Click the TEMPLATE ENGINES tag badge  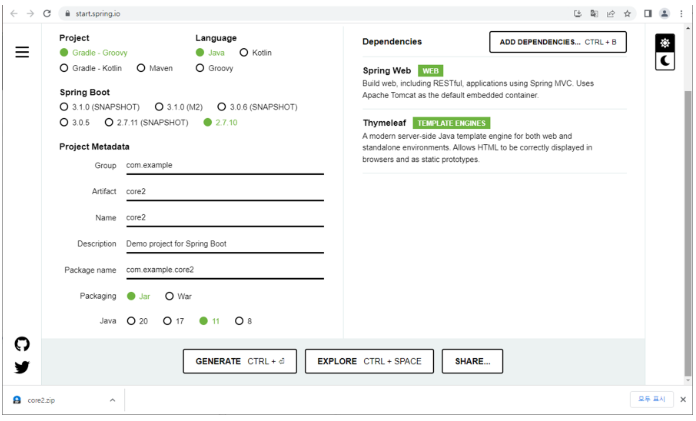tap(451, 123)
